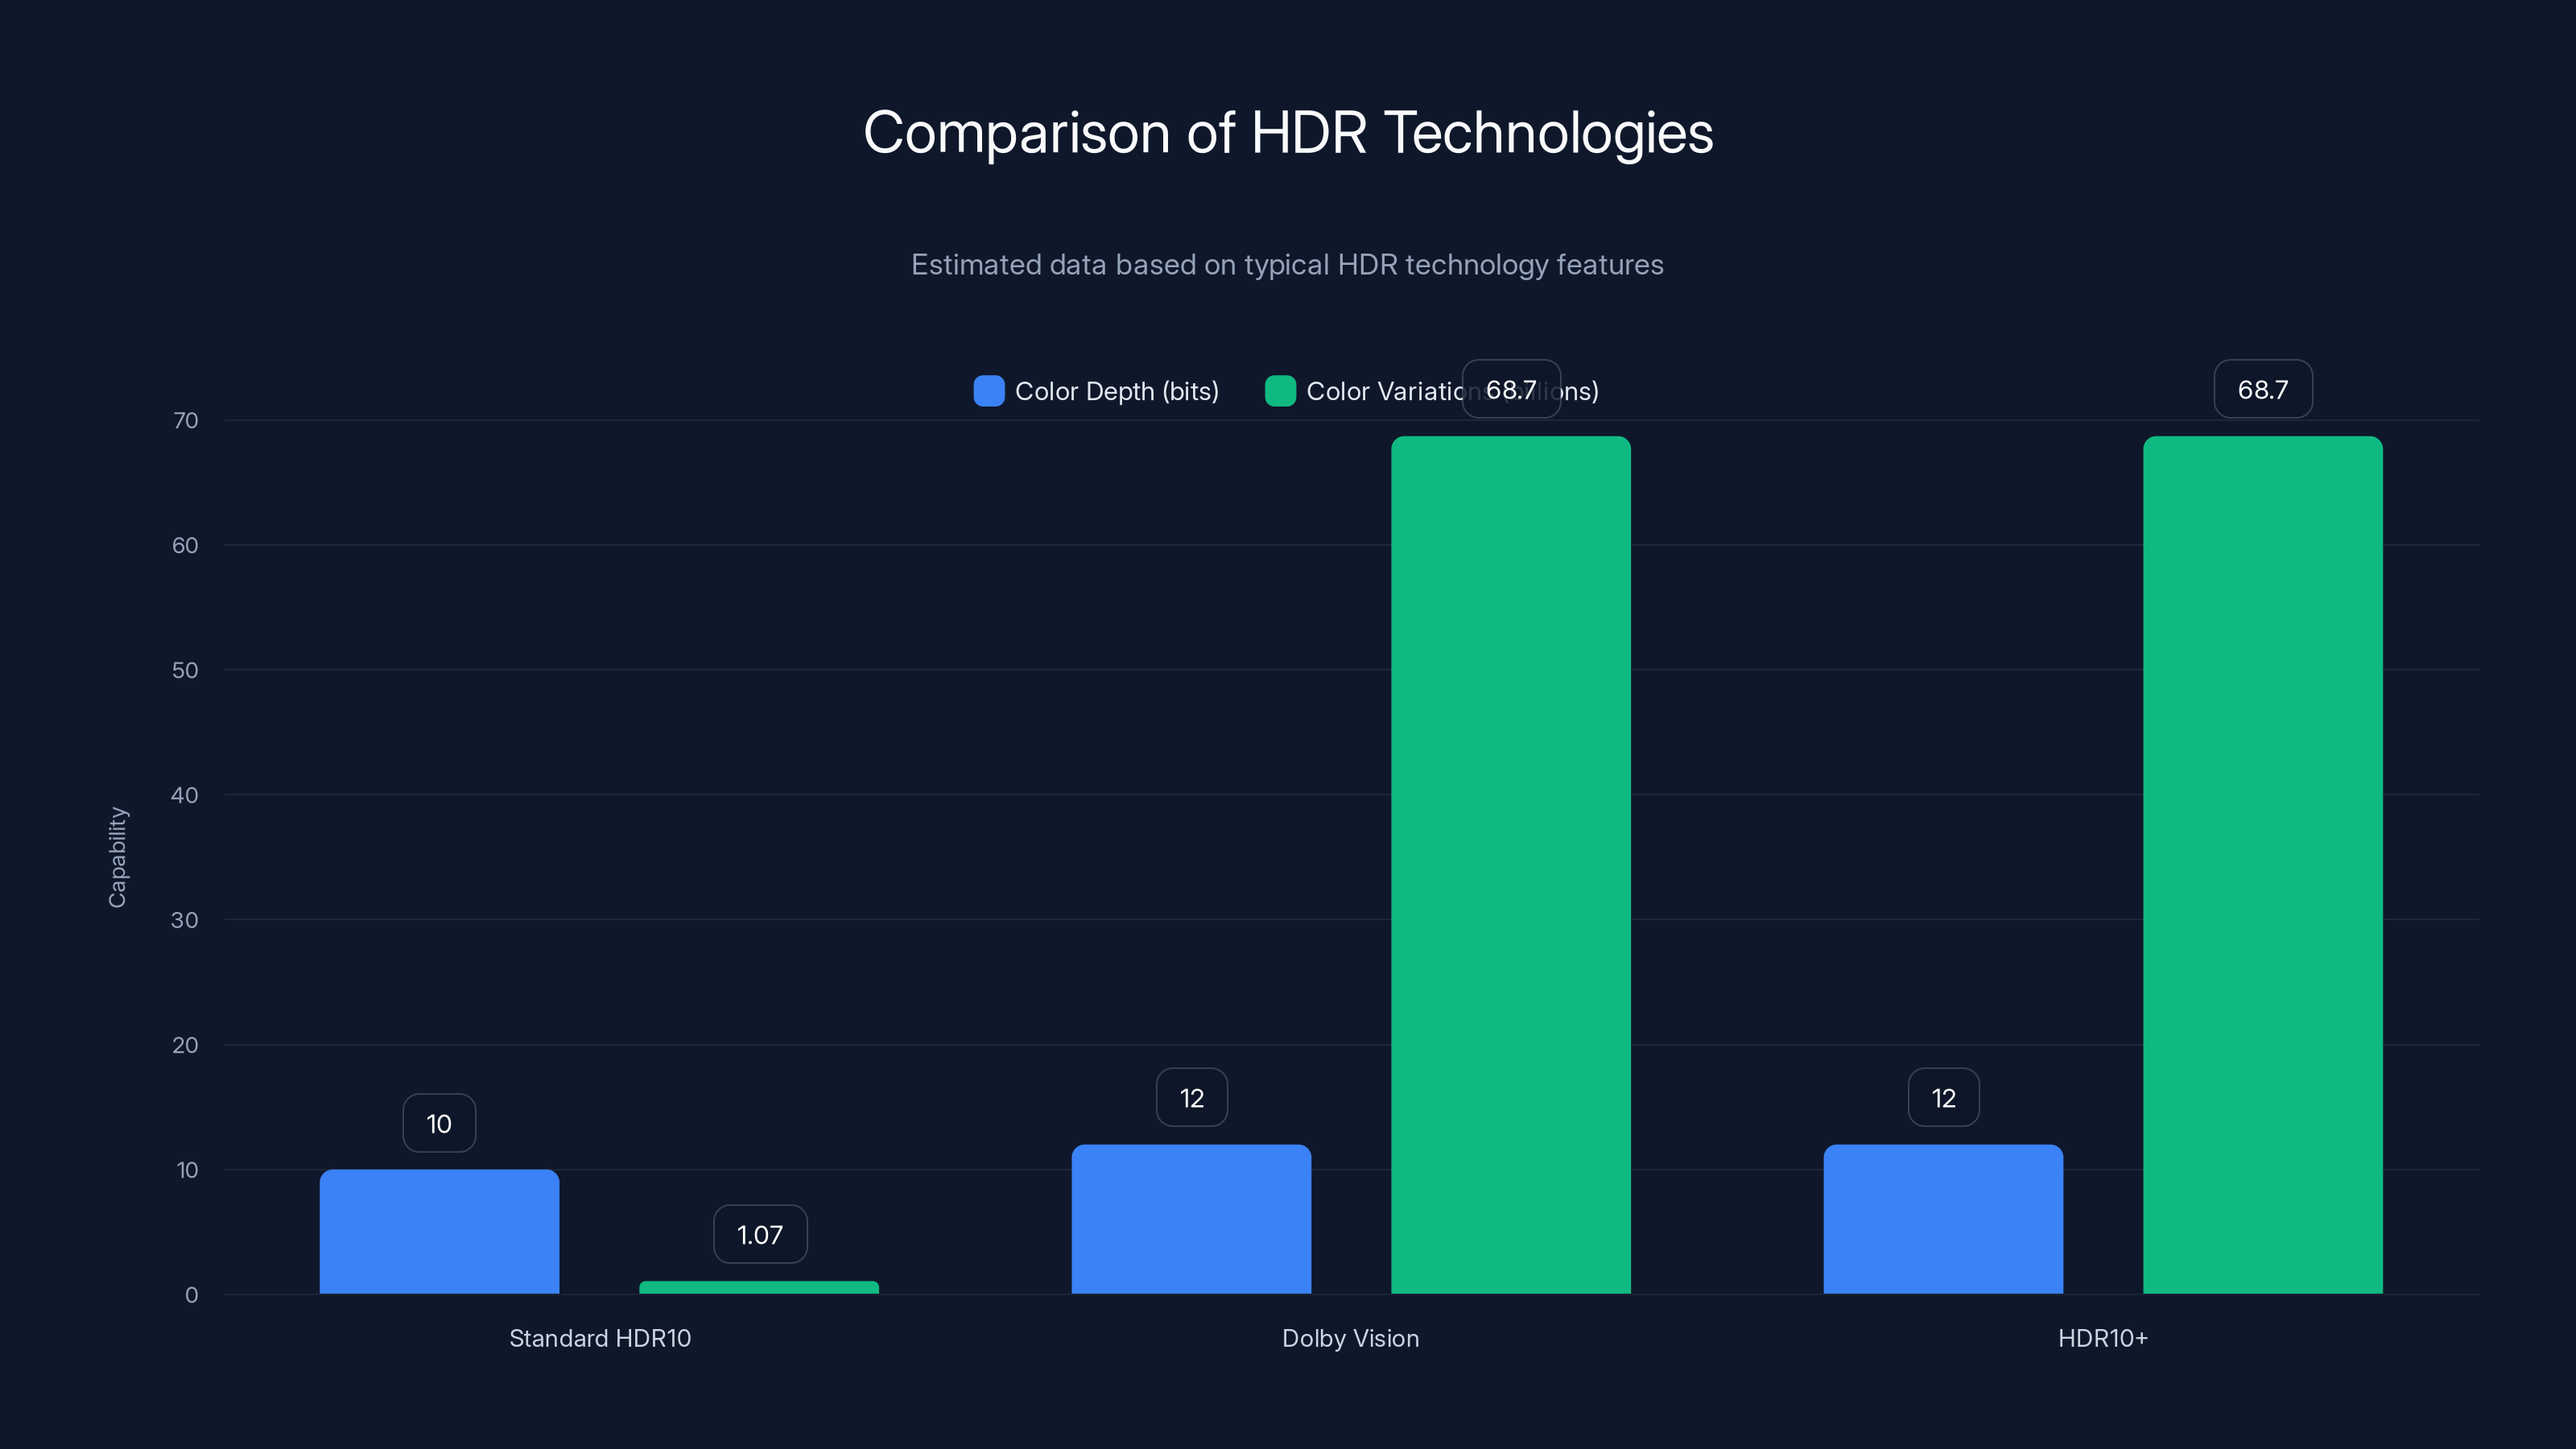Screen dimensions: 2576x1449
Task: Click the chart title Comparison of HDR Technologies
Action: point(1288,133)
